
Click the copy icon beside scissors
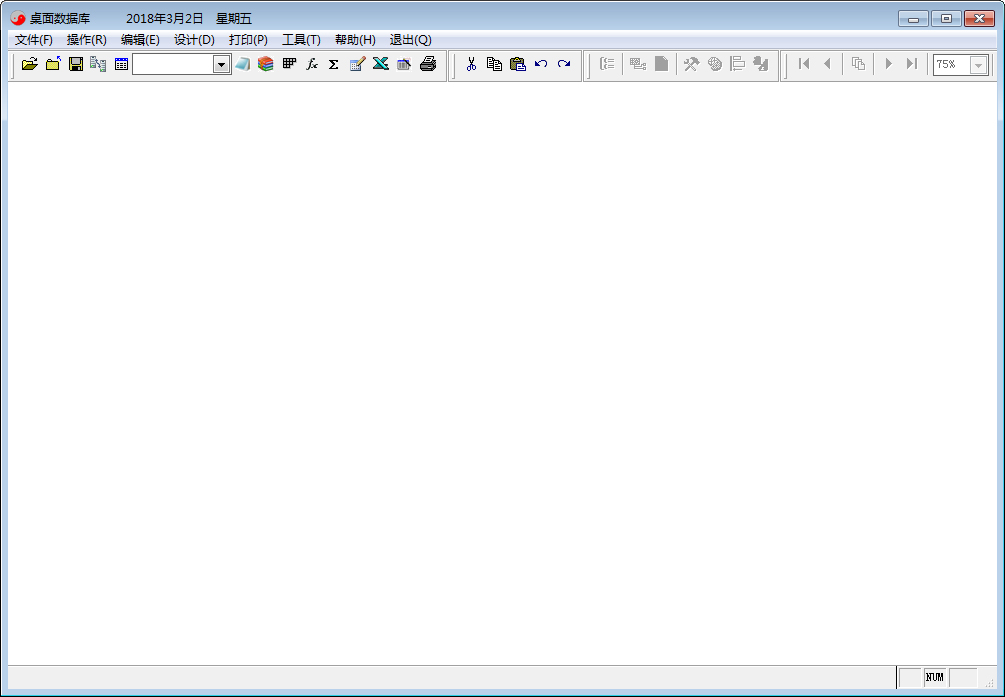coord(494,64)
